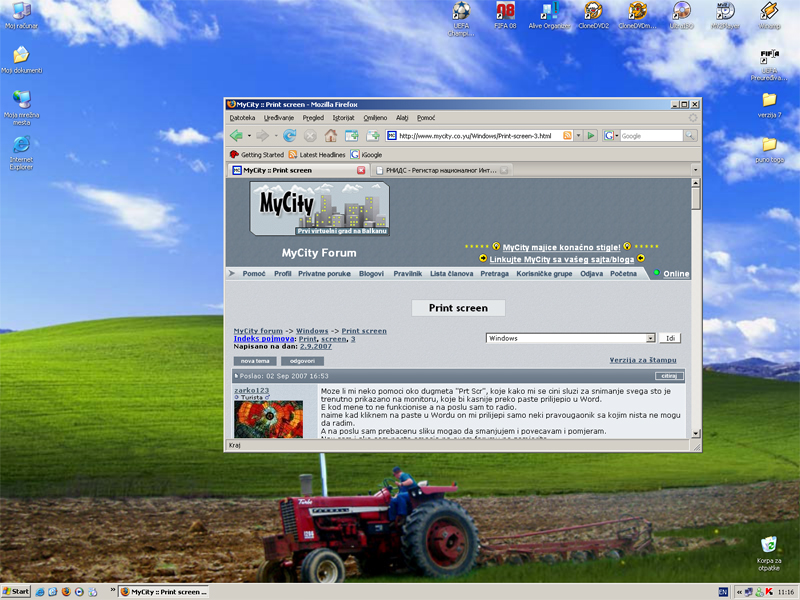Open a new window via toolbar icon

point(352,136)
